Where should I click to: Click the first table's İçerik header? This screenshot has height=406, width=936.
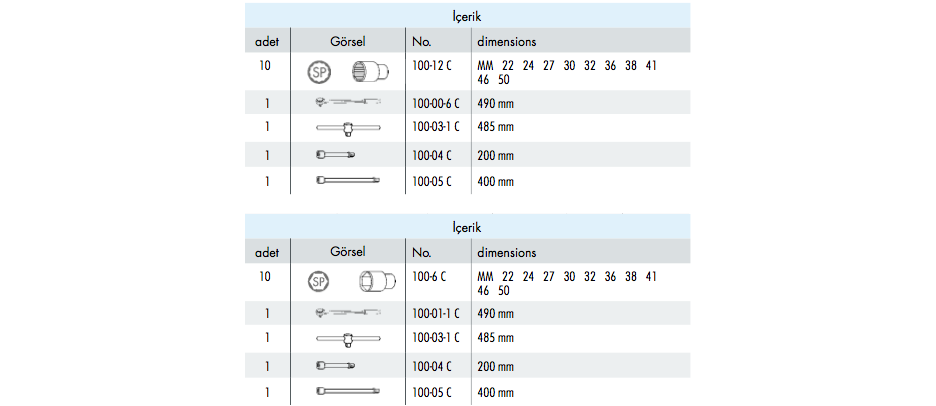click(467, 17)
